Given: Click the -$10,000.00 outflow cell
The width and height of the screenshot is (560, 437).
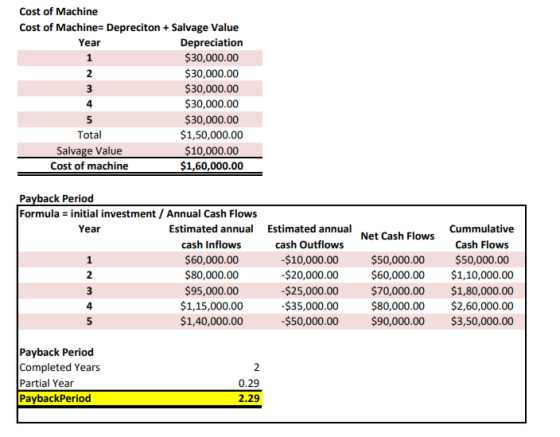Looking at the screenshot, I should point(310,260).
